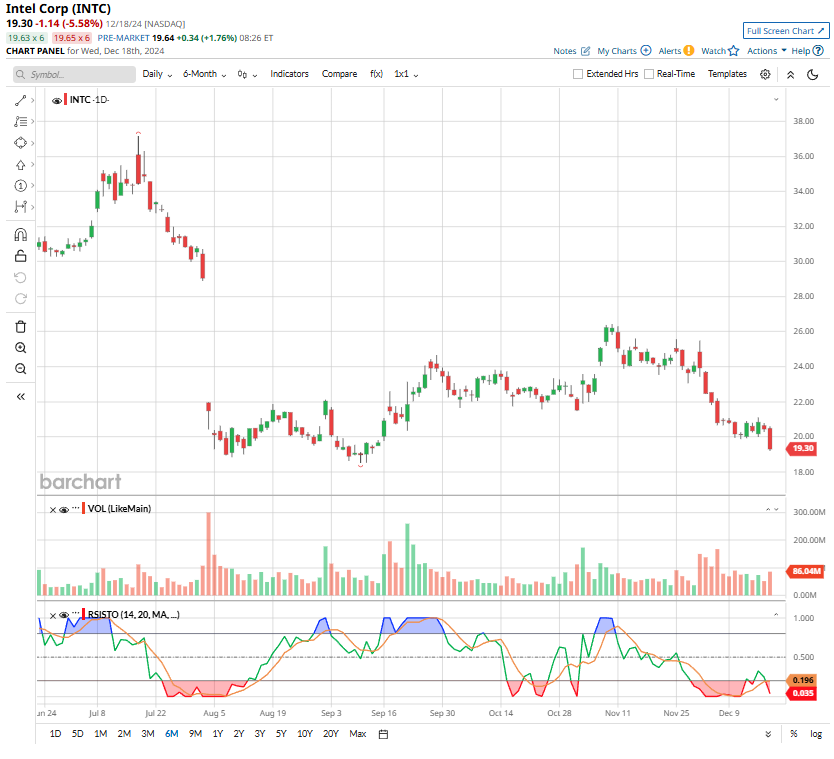
Task: Enable the Extended Hrs checkbox
Action: tap(578, 74)
